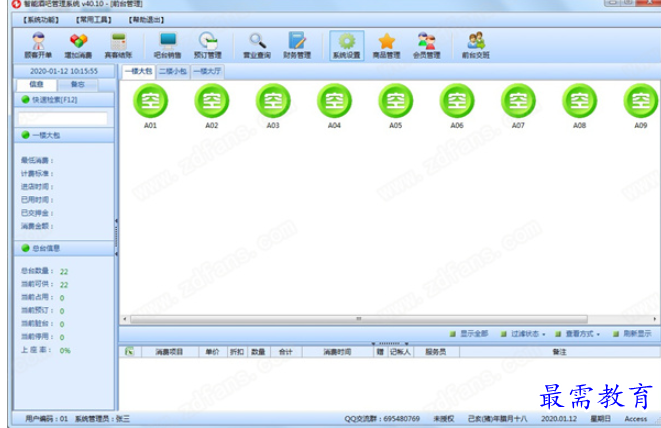Click the scrollbar right arrow
661x428 pixels.
pyautogui.click(x=655, y=319)
